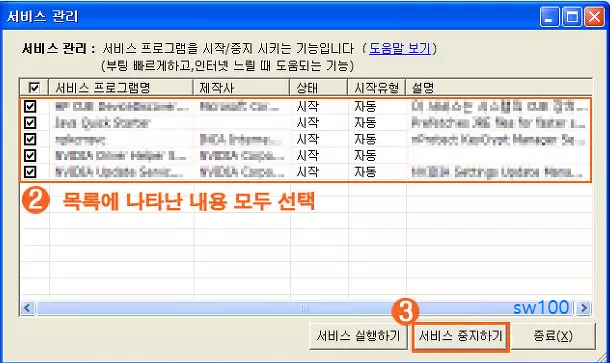Select the Java Quick Starter service name
The image size is (610, 363).
click(x=102, y=123)
